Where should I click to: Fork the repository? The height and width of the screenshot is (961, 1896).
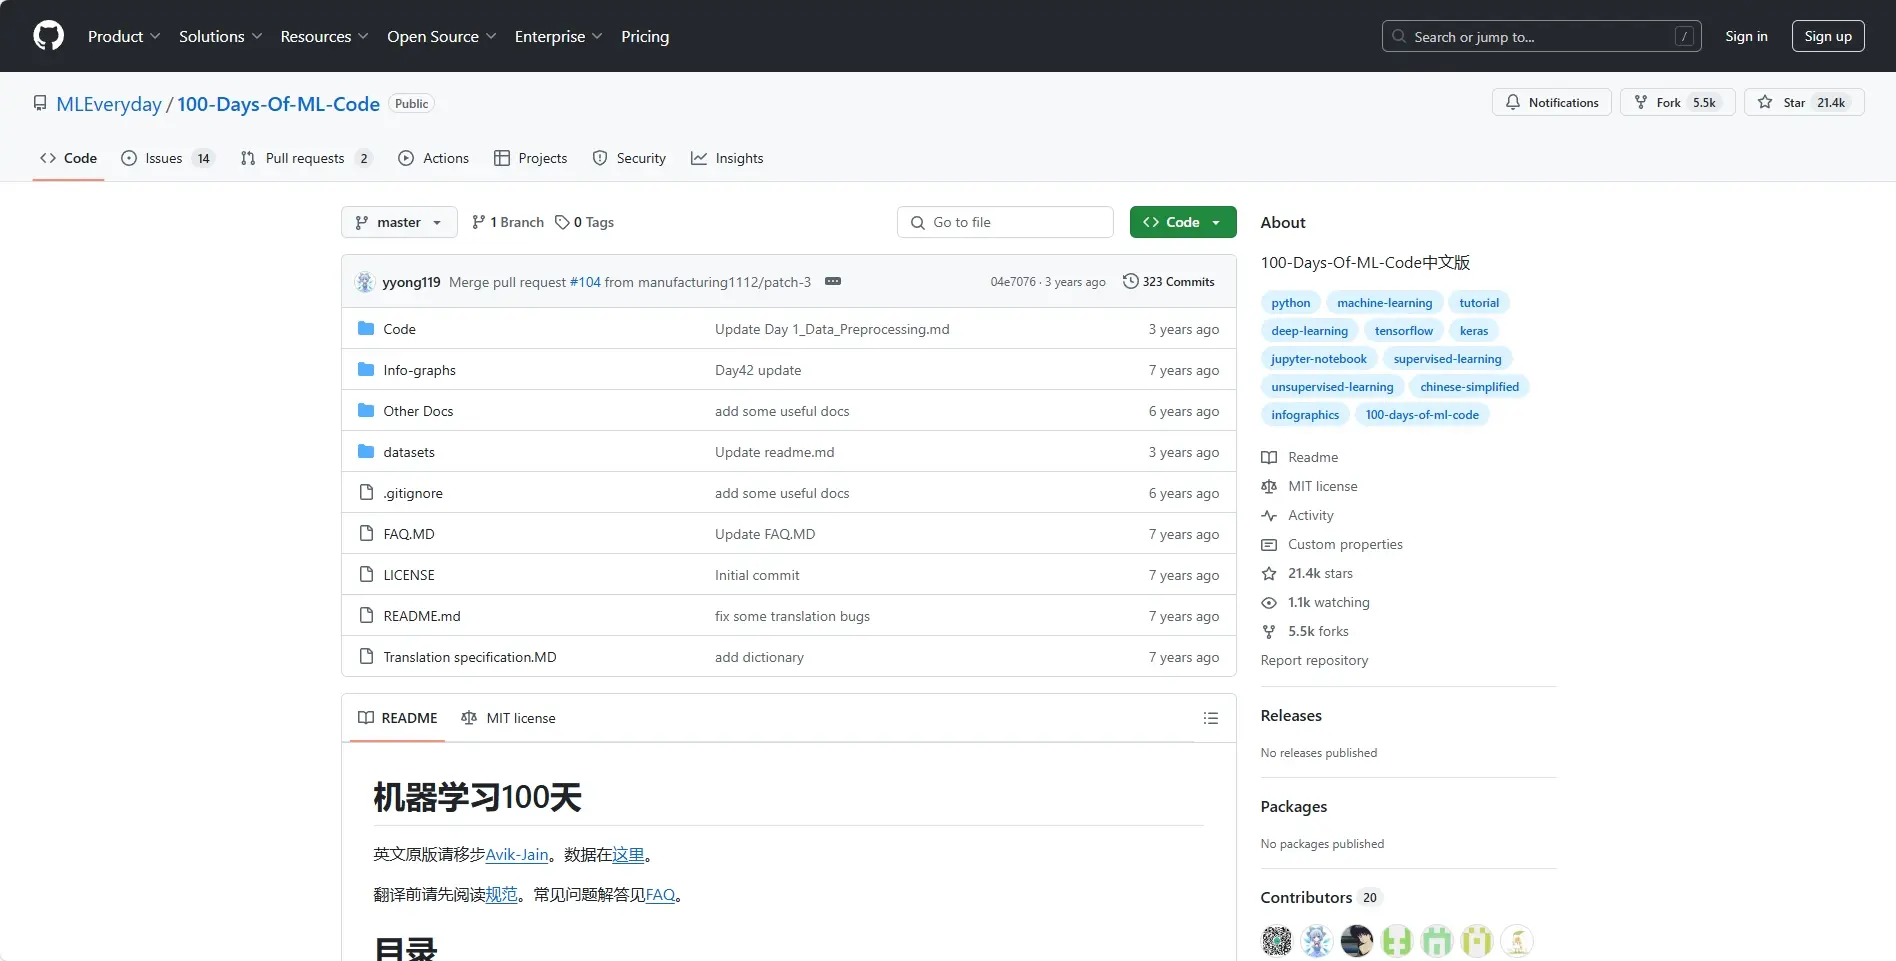tap(1658, 103)
